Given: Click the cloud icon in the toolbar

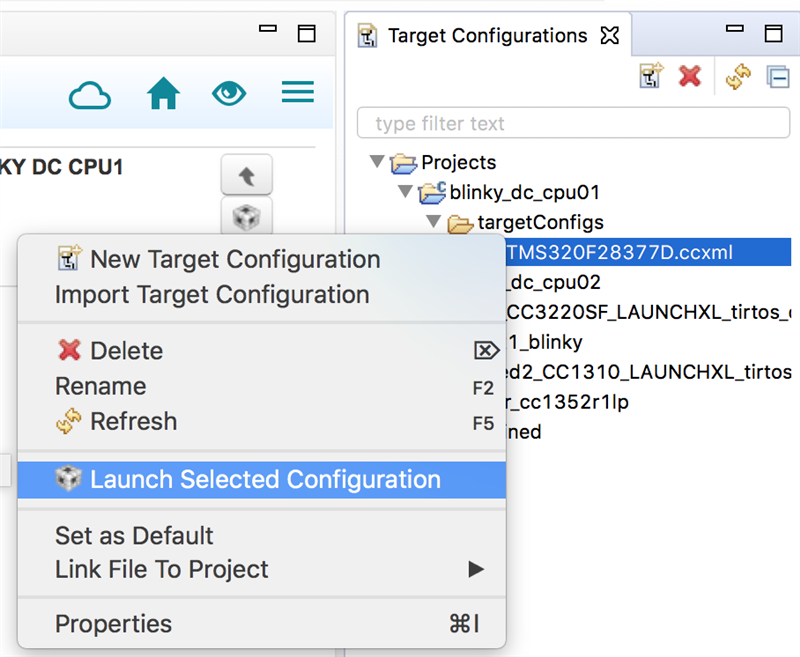Looking at the screenshot, I should 90,94.
